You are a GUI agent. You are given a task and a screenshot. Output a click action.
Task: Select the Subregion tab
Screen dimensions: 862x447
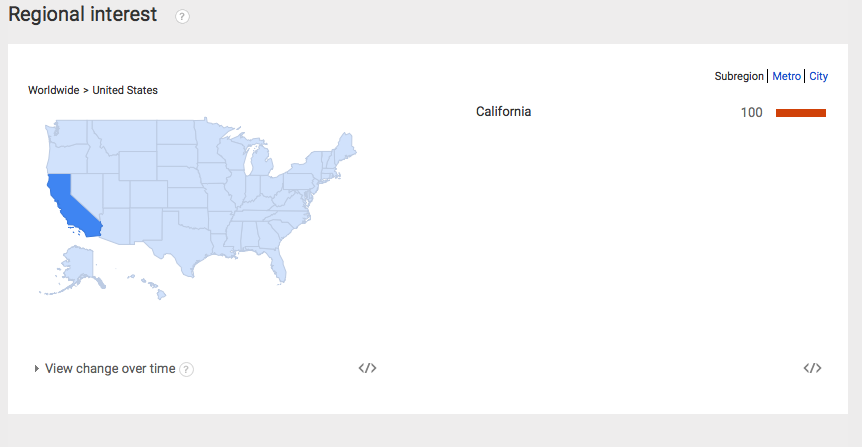click(739, 76)
